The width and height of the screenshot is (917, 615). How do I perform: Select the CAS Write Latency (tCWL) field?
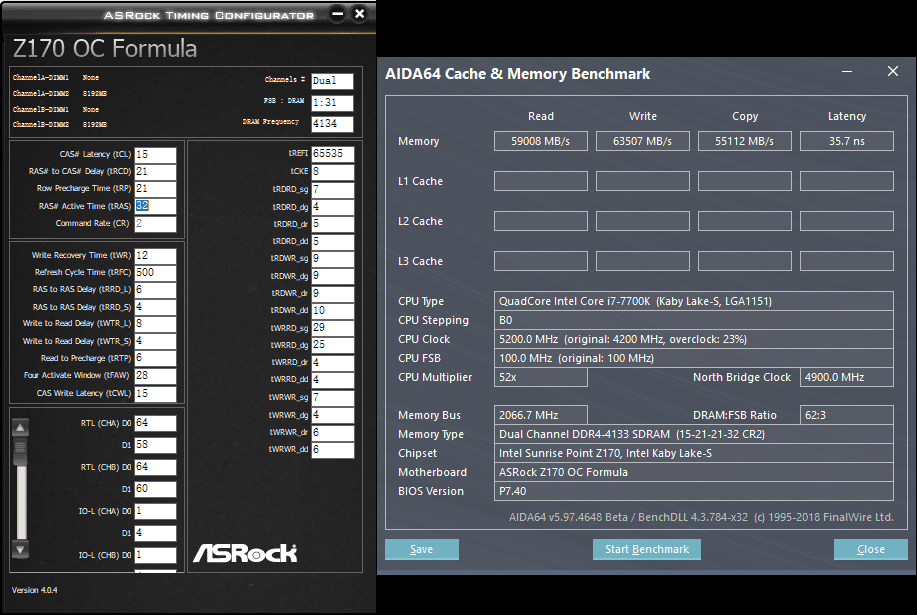point(155,393)
